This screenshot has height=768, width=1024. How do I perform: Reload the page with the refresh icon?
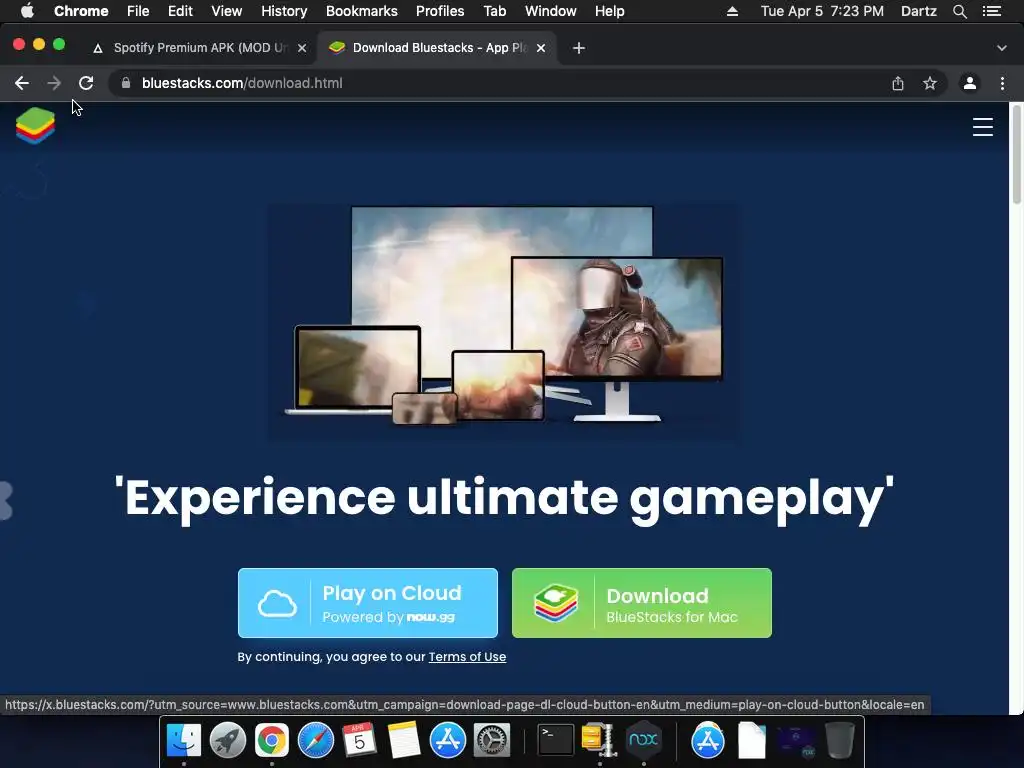click(86, 83)
